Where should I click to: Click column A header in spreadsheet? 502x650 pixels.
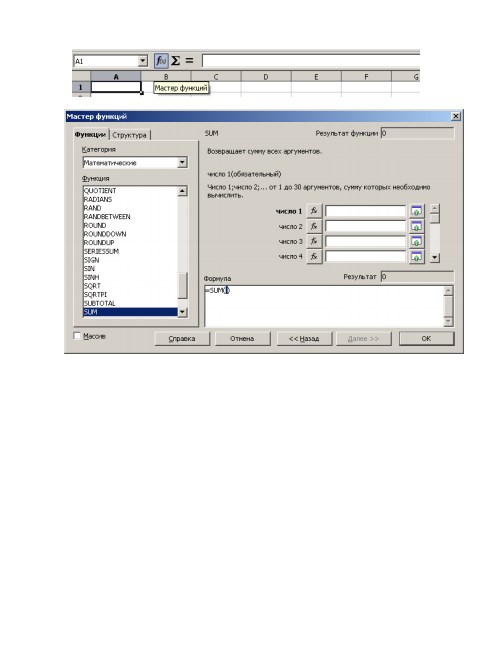(116, 77)
